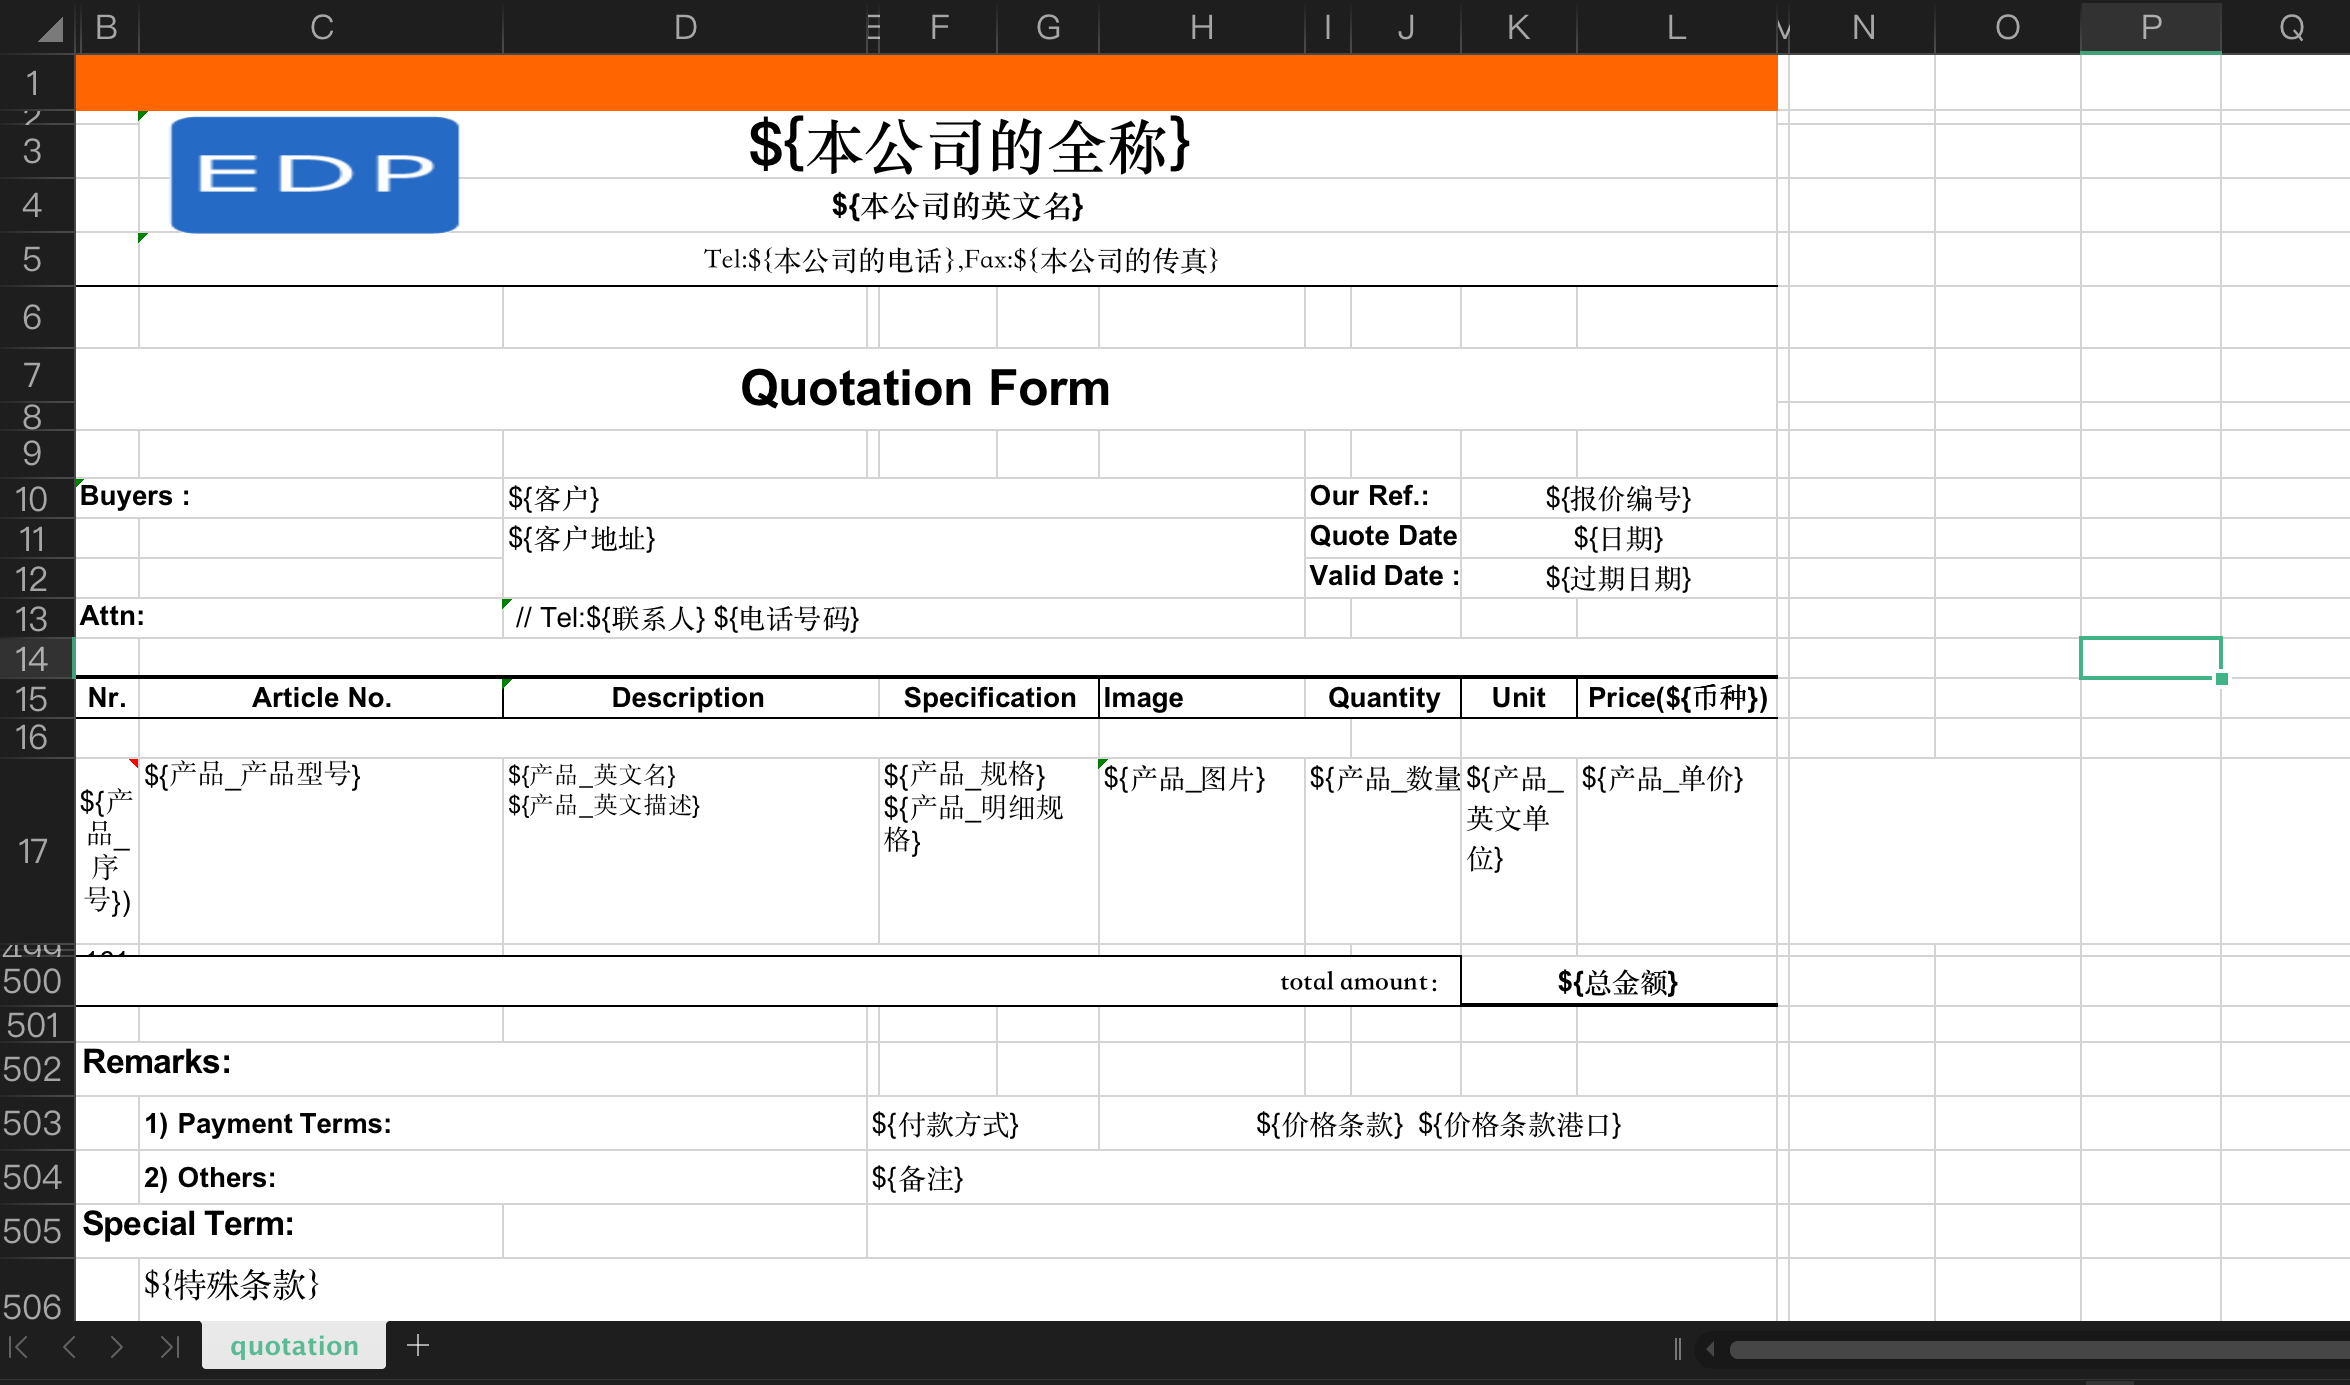The image size is (2350, 1385).
Task: Select the ${报价编号} Our Ref cell
Action: [x=1617, y=498]
